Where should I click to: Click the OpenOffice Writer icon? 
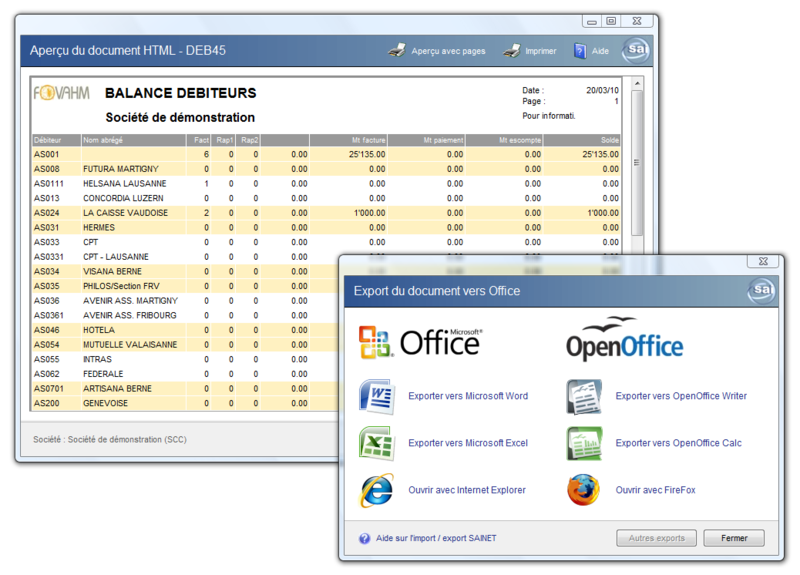tap(584, 396)
